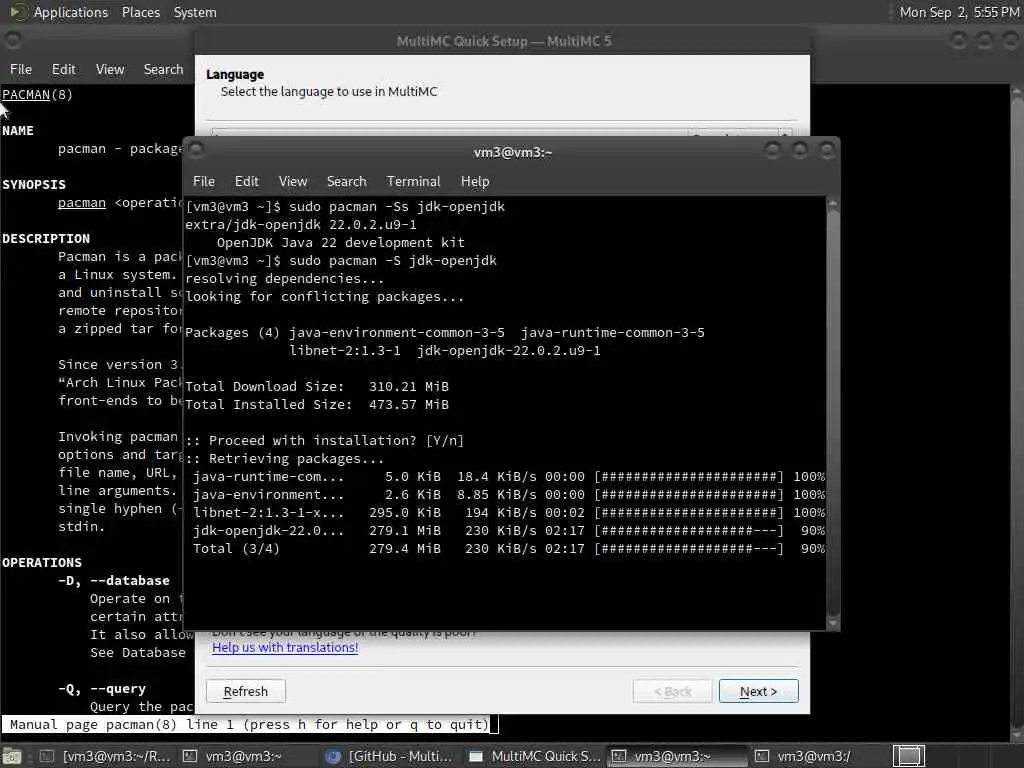Click terminal icon of vm3@vm3:/ taskbar entry
This screenshot has height=768, width=1024.
coord(761,756)
